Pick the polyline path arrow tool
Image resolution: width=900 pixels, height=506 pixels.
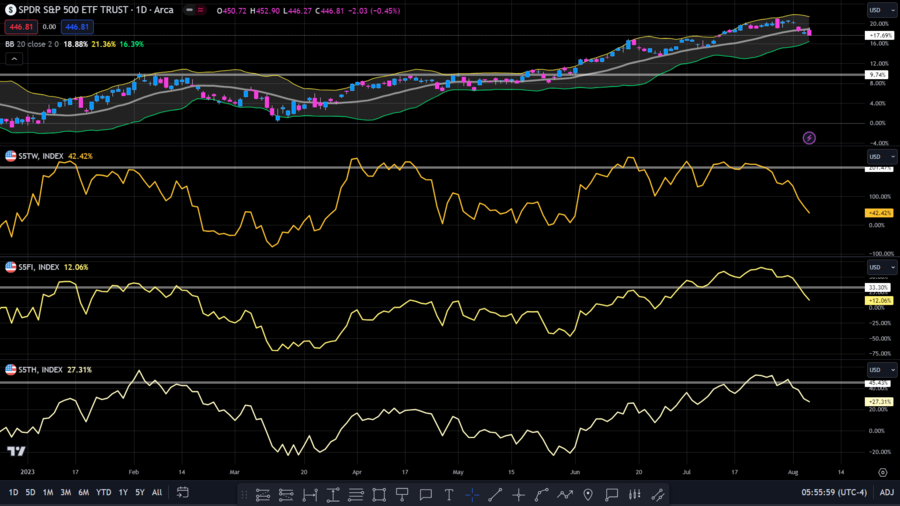pyautogui.click(x=565, y=494)
